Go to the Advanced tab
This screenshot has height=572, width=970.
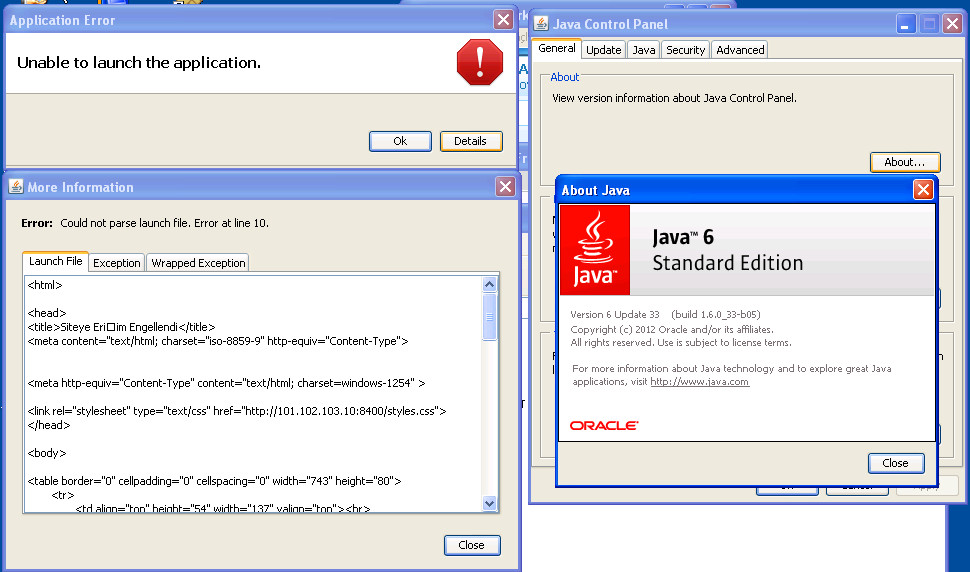[x=740, y=50]
